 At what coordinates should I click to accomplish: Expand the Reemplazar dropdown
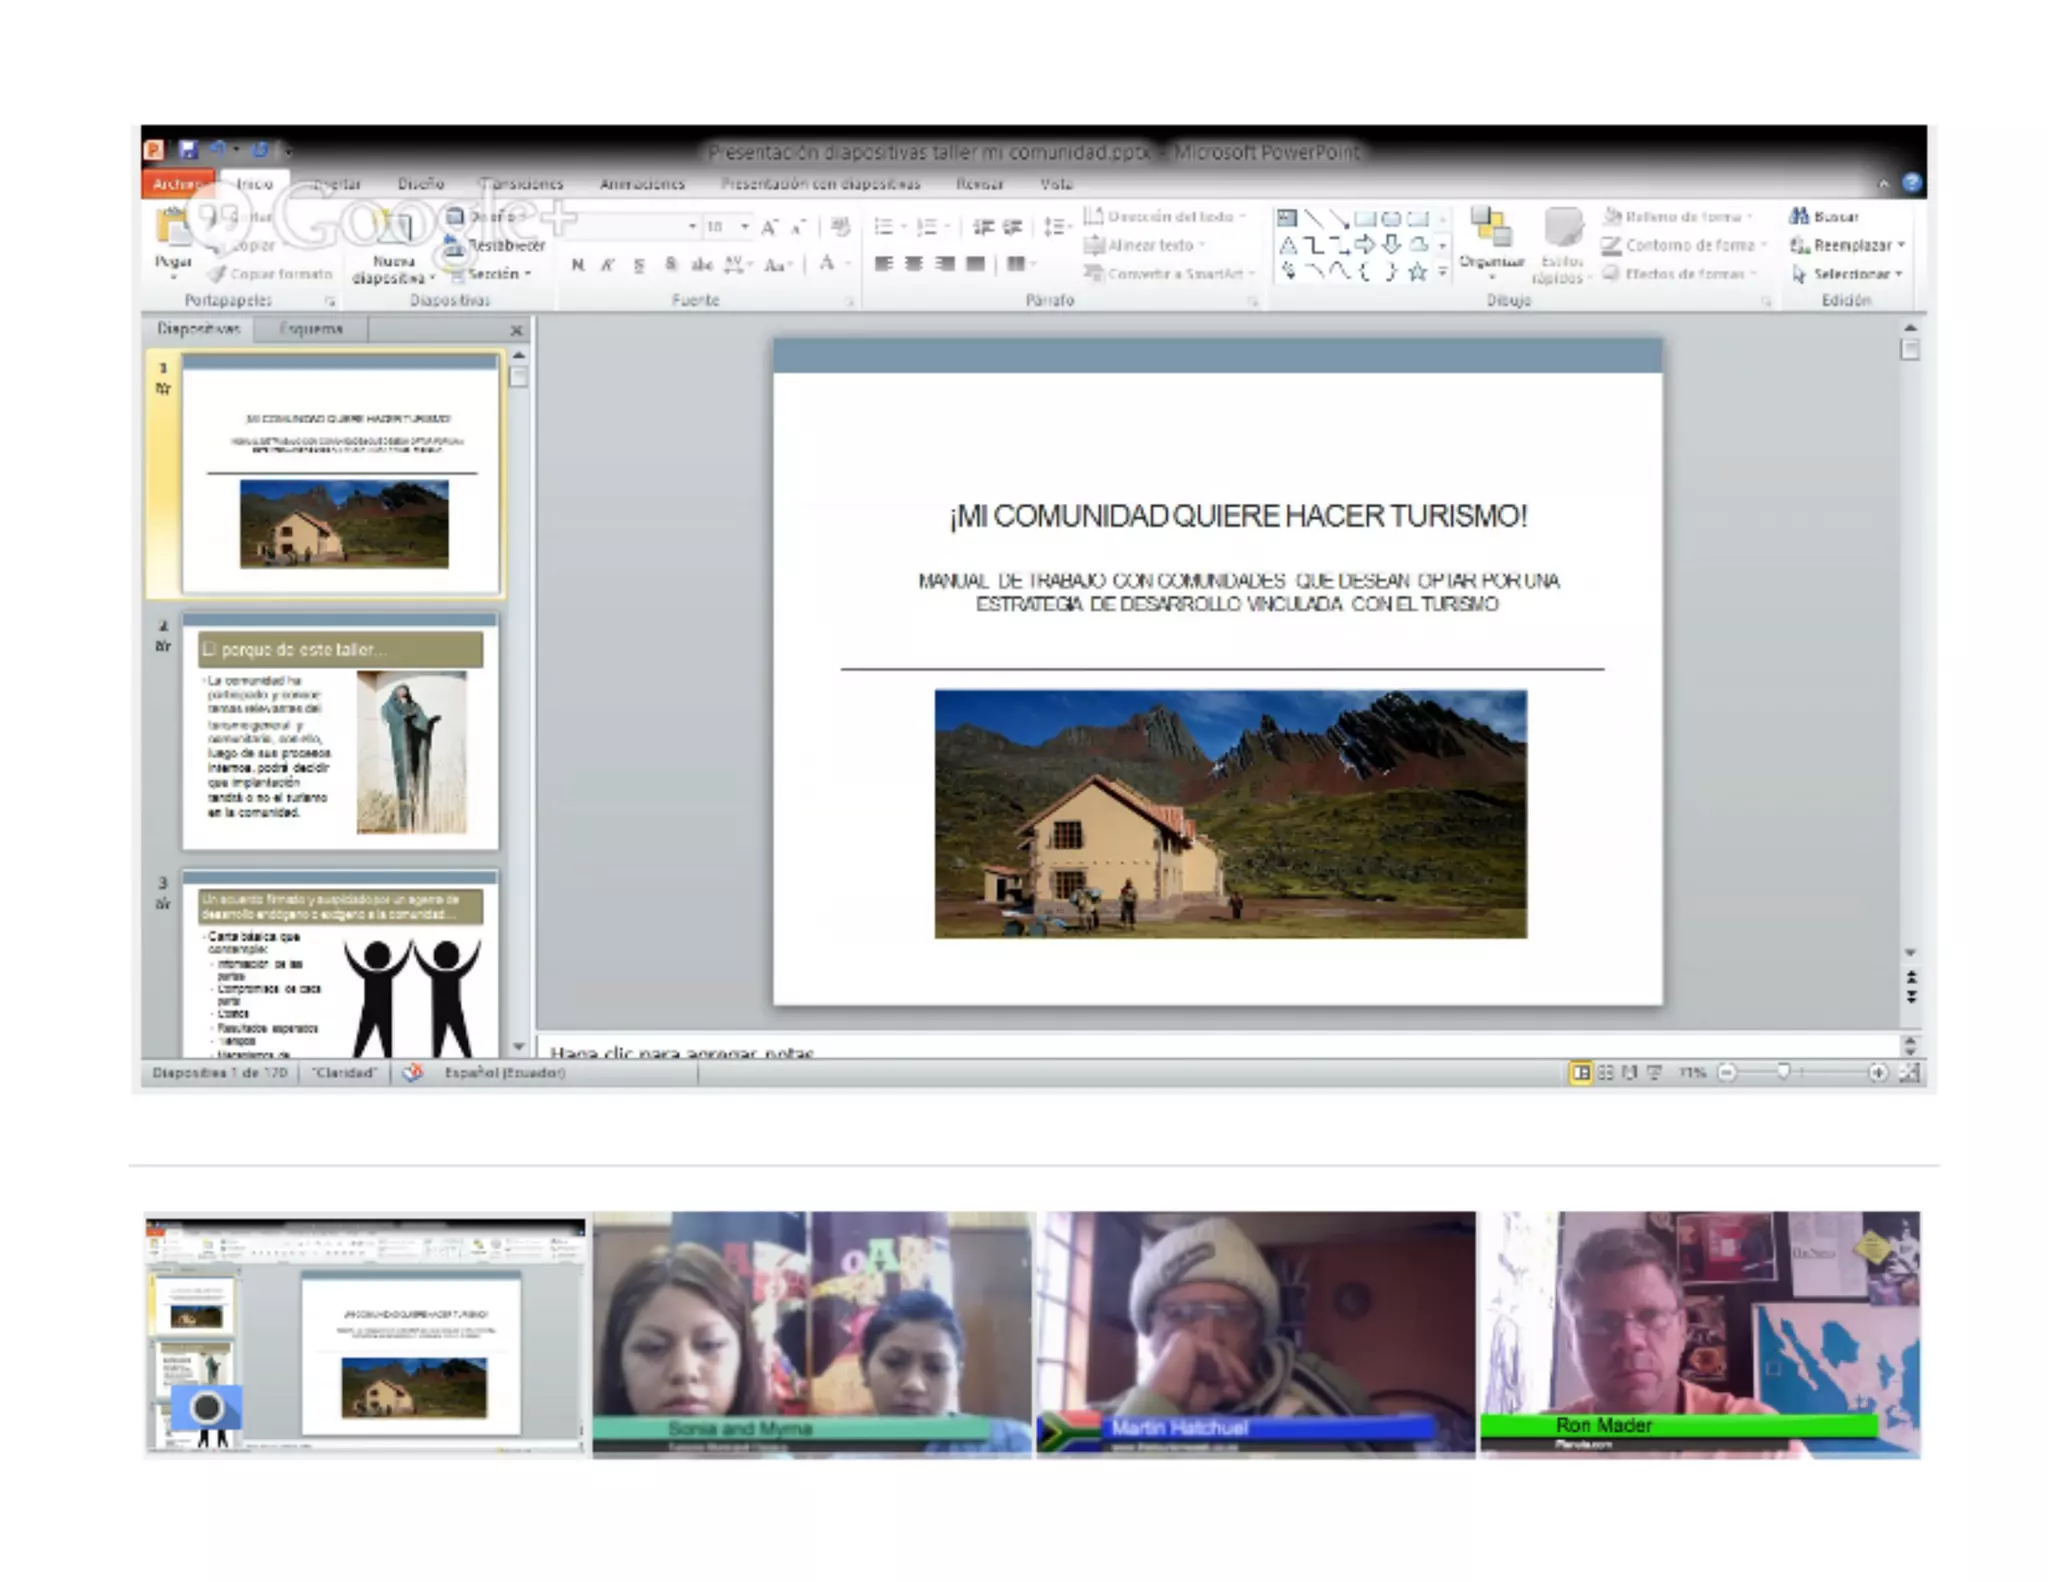tap(1901, 245)
